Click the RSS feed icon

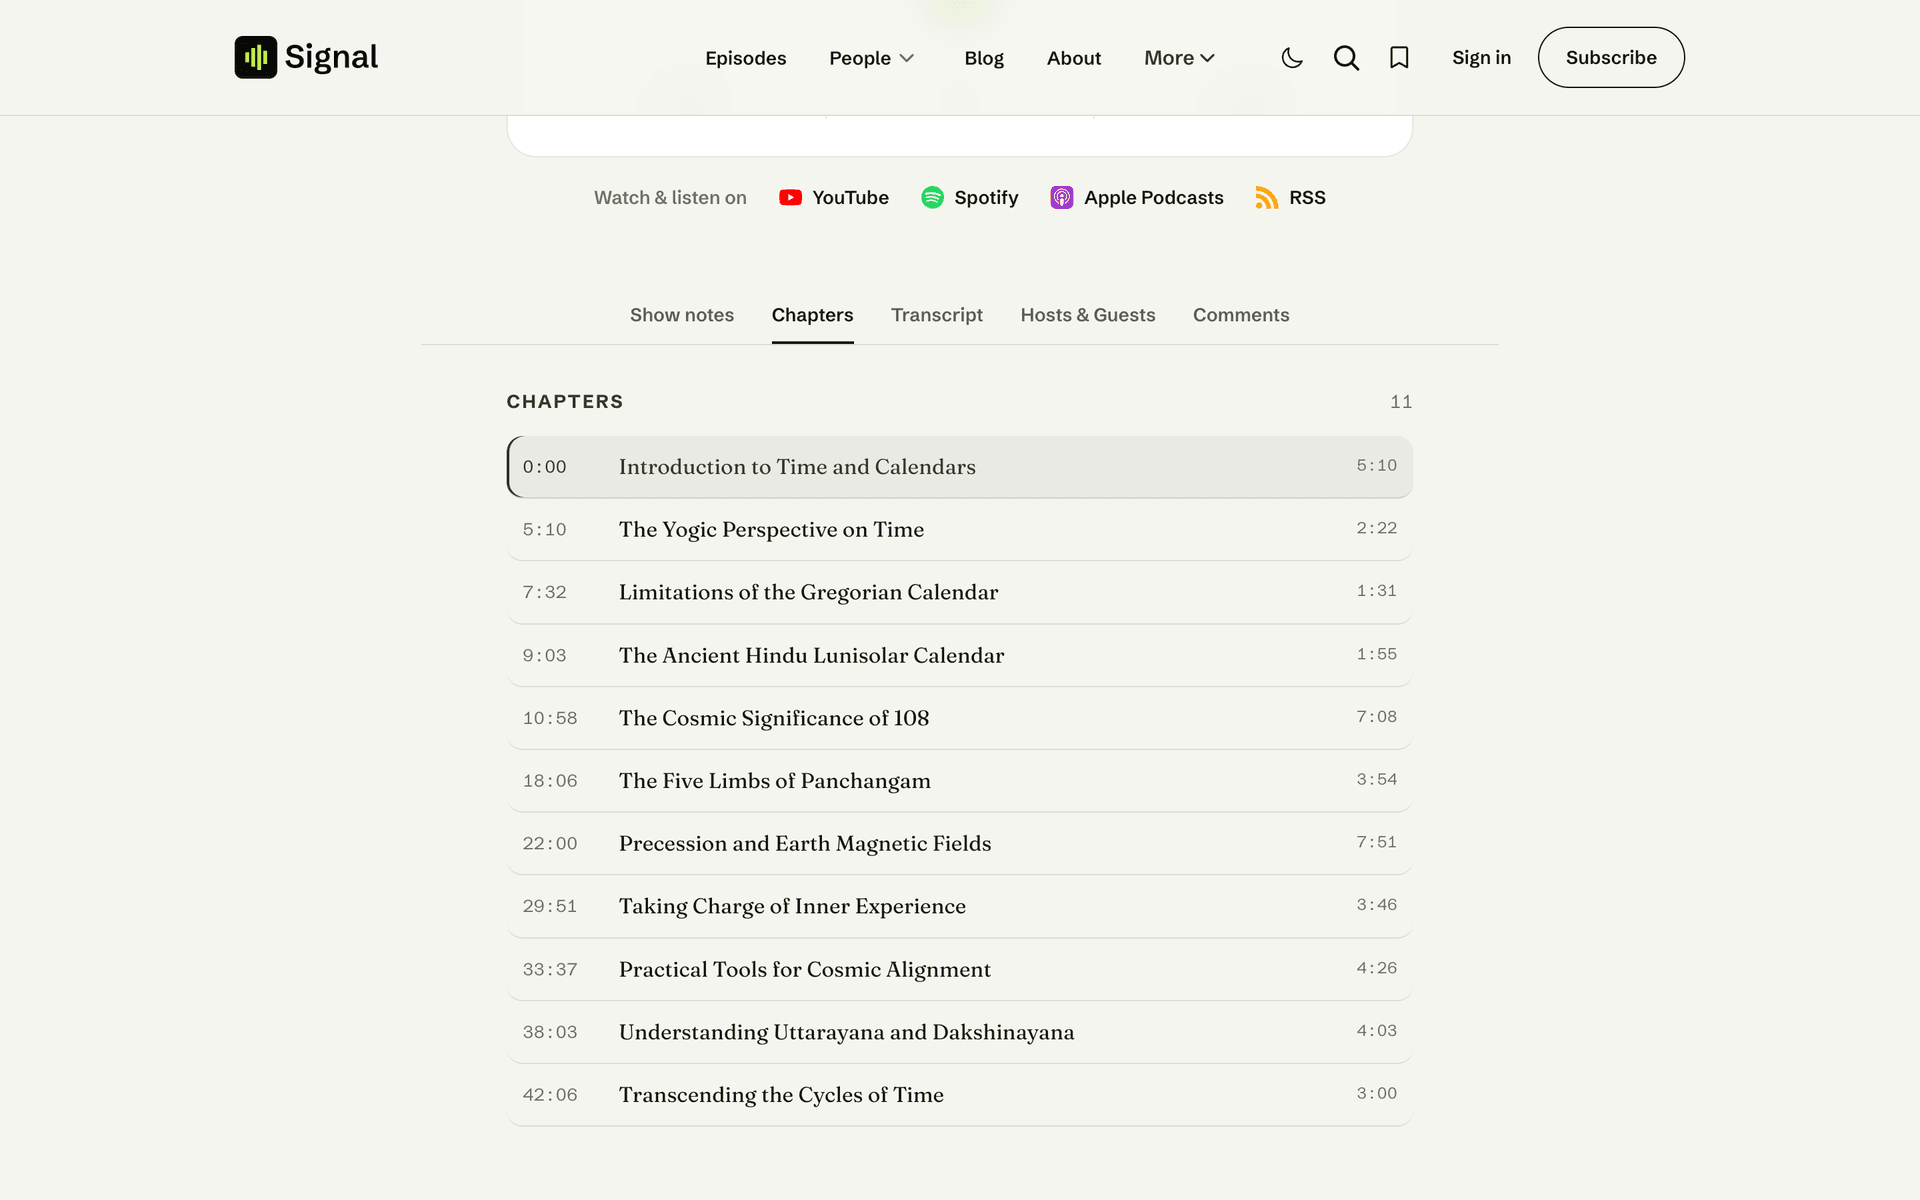coord(1267,198)
